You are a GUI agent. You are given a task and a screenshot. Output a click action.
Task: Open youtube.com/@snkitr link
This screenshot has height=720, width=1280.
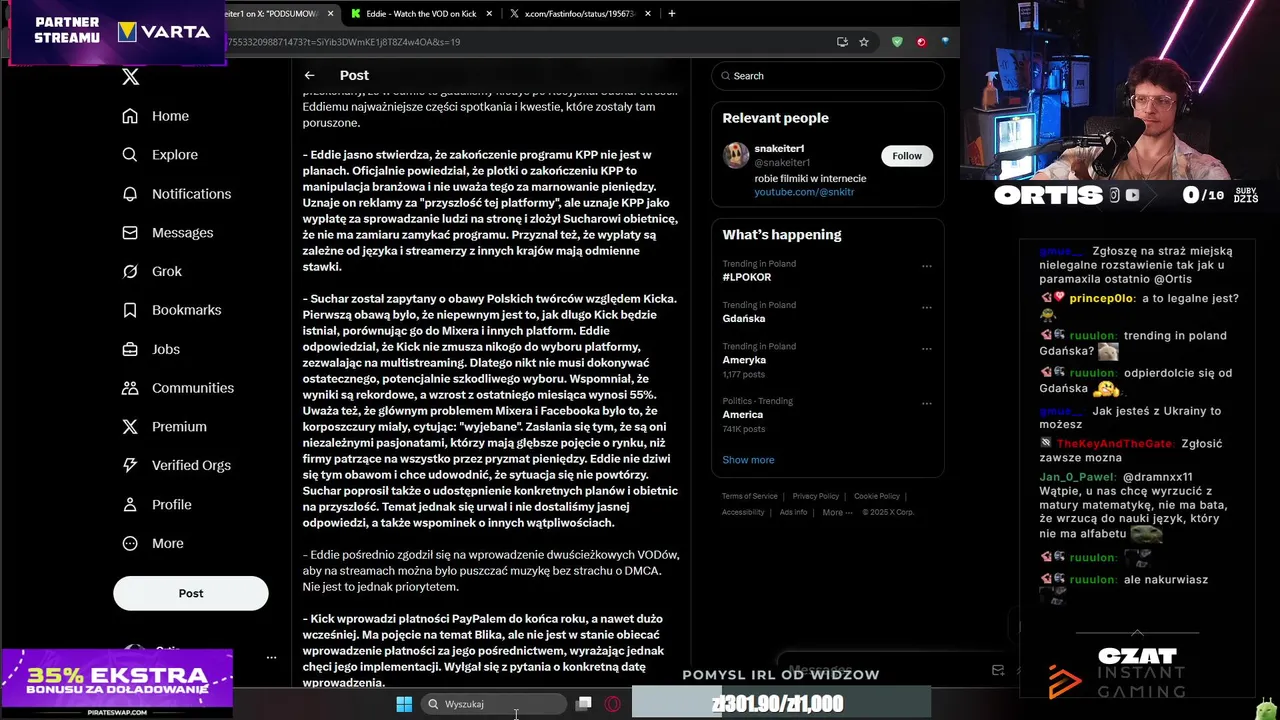coord(804,192)
